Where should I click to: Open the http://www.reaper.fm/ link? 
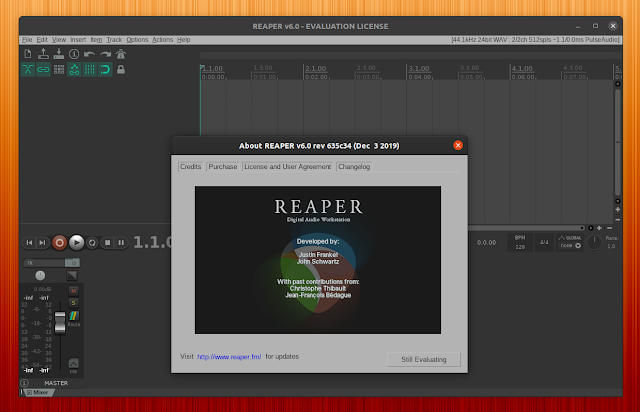tap(229, 356)
